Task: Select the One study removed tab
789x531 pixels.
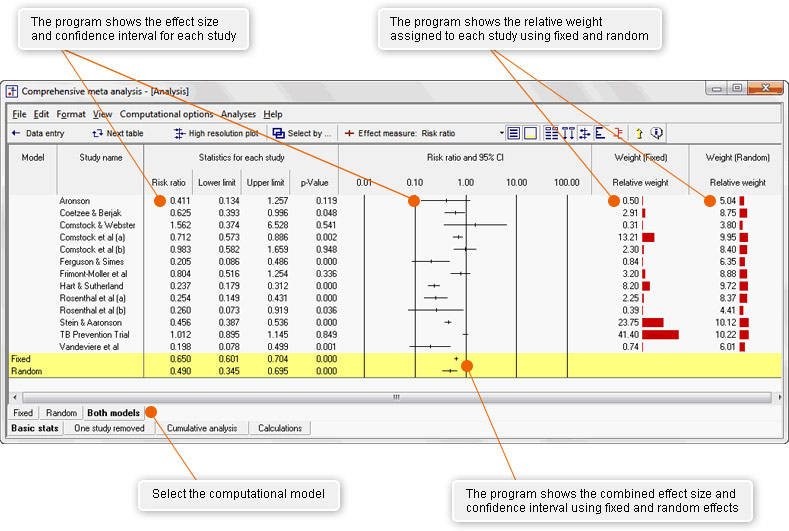Action: (109, 428)
